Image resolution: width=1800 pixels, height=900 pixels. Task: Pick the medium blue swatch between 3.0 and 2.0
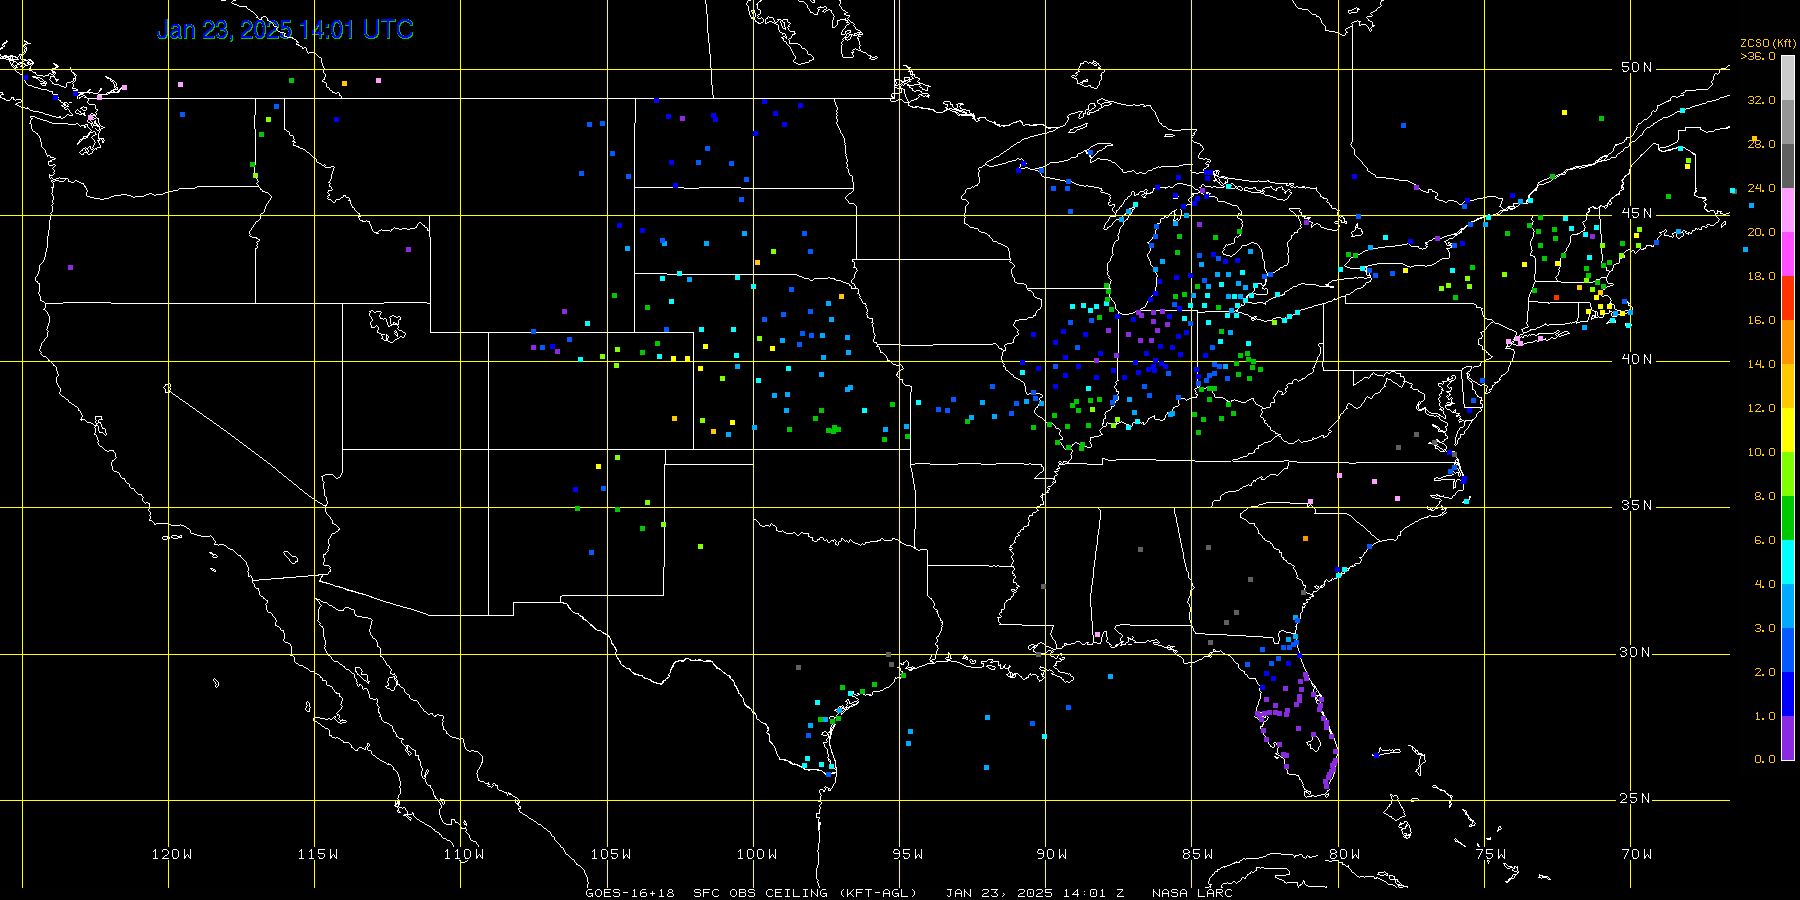1788,650
